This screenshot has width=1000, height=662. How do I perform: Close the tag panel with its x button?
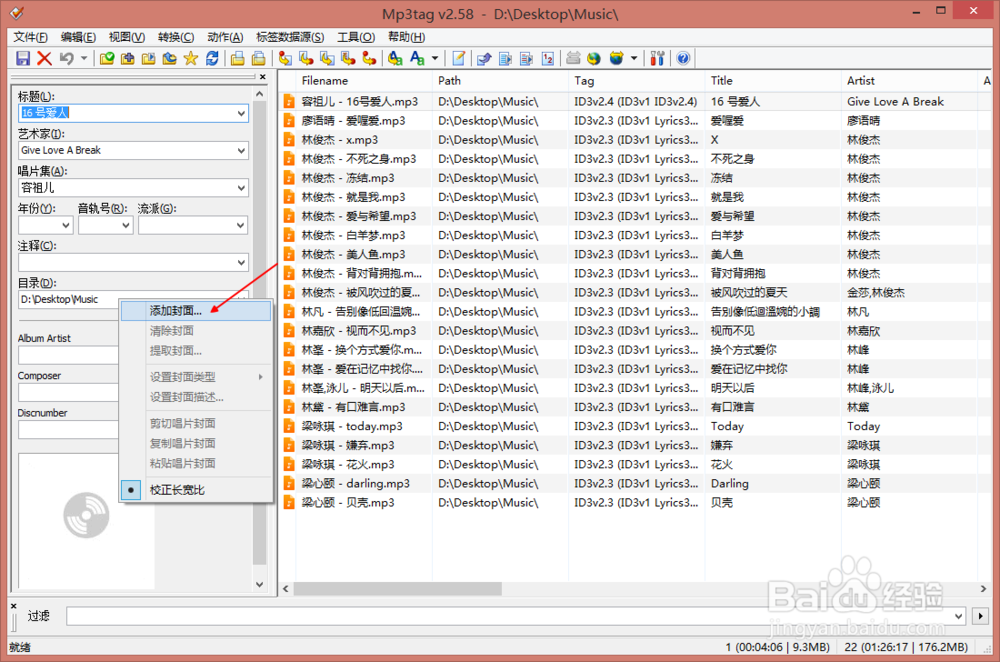point(263,77)
